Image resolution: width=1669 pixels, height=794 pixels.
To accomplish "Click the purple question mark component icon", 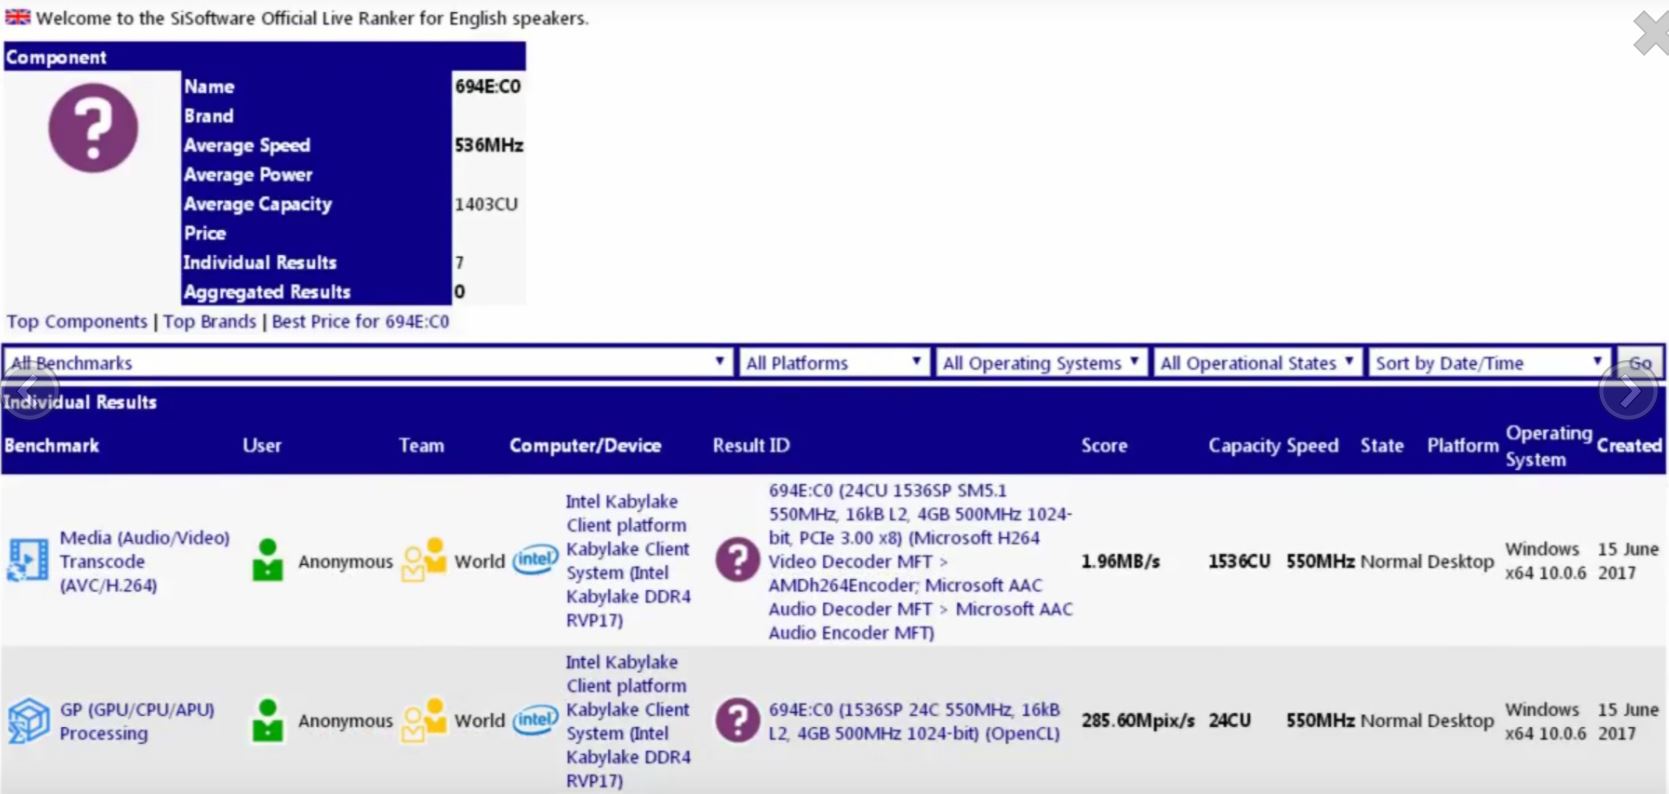I will [93, 128].
